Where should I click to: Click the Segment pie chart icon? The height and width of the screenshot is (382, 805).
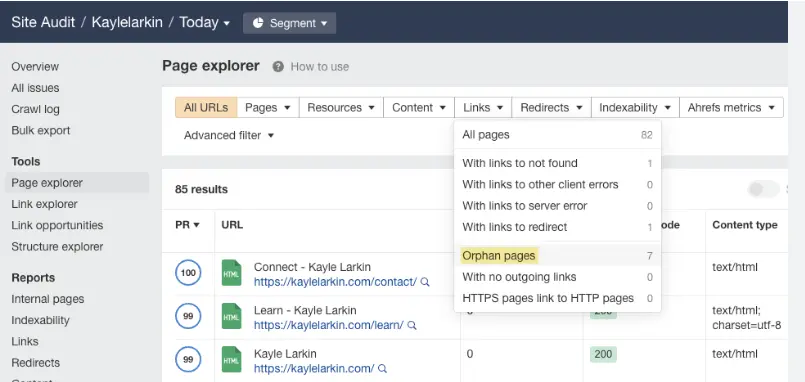coord(258,23)
